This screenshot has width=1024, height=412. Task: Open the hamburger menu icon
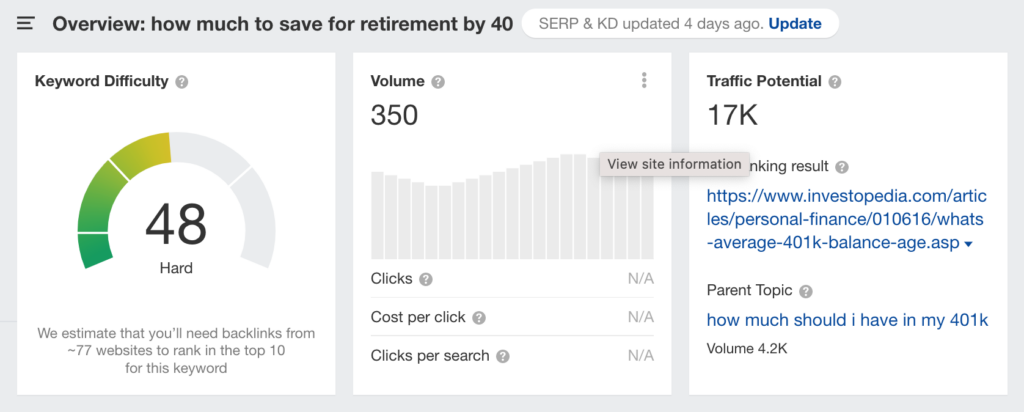(x=26, y=23)
